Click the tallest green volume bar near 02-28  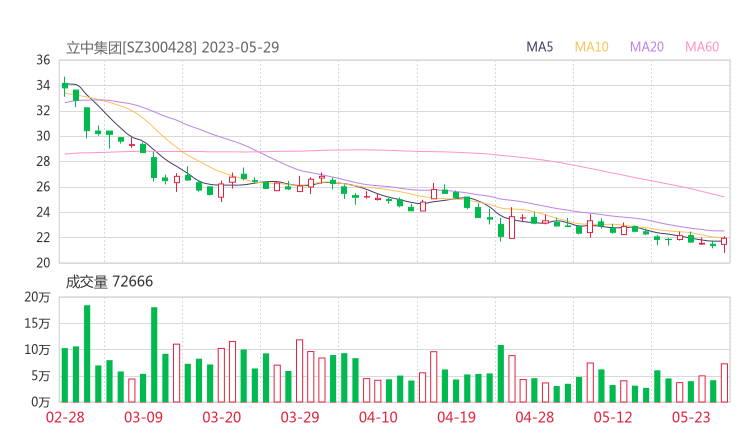click(x=87, y=354)
